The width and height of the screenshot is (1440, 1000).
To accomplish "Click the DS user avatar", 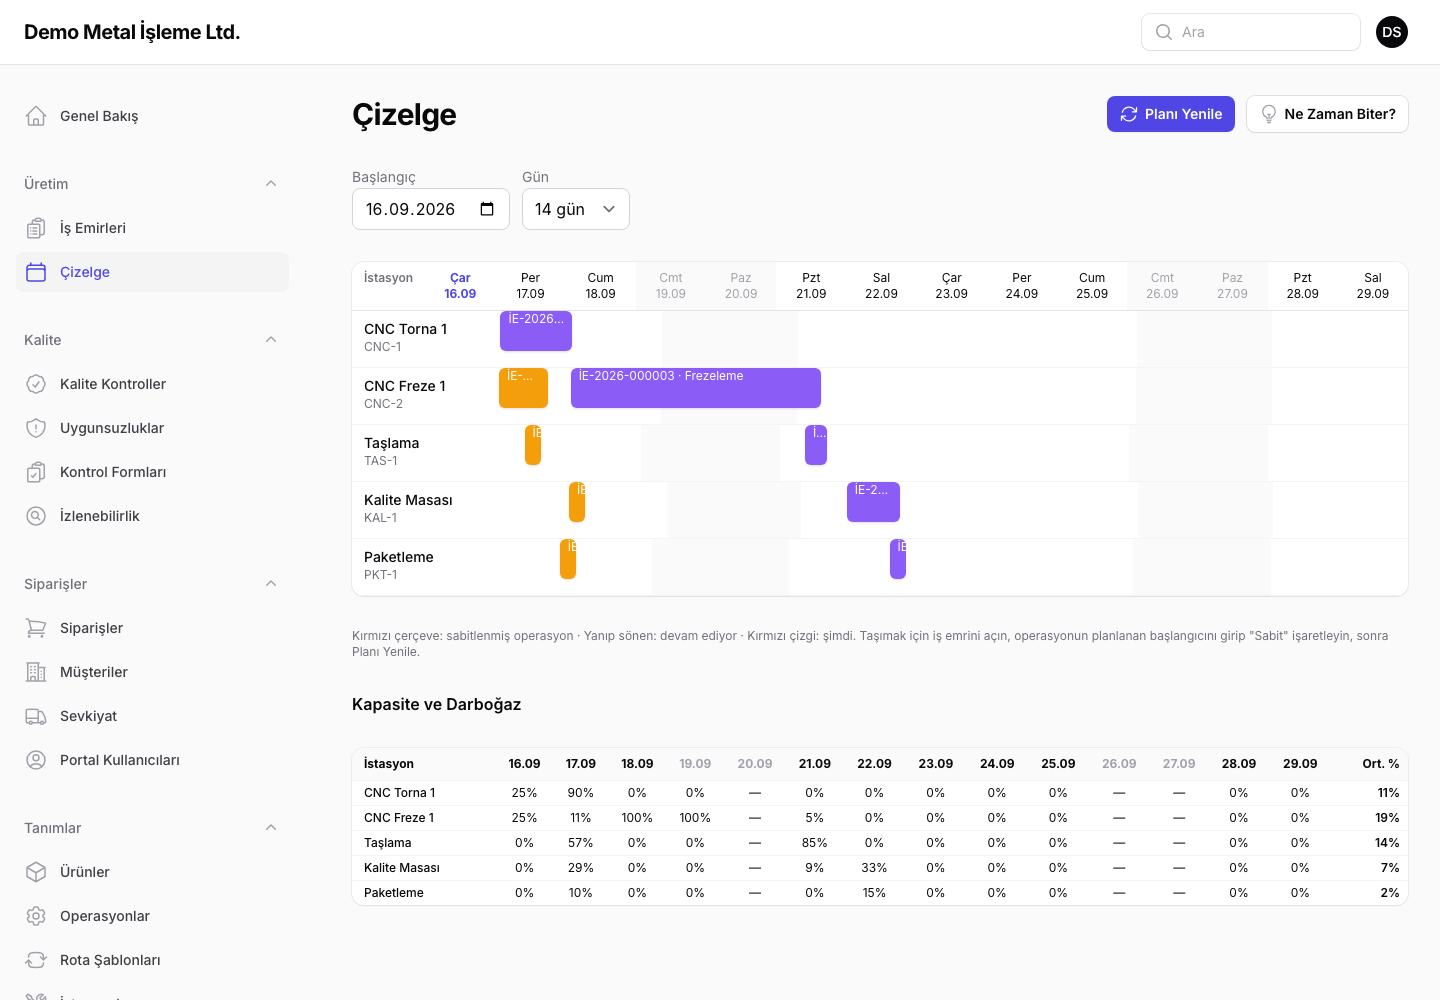I will point(1392,32).
